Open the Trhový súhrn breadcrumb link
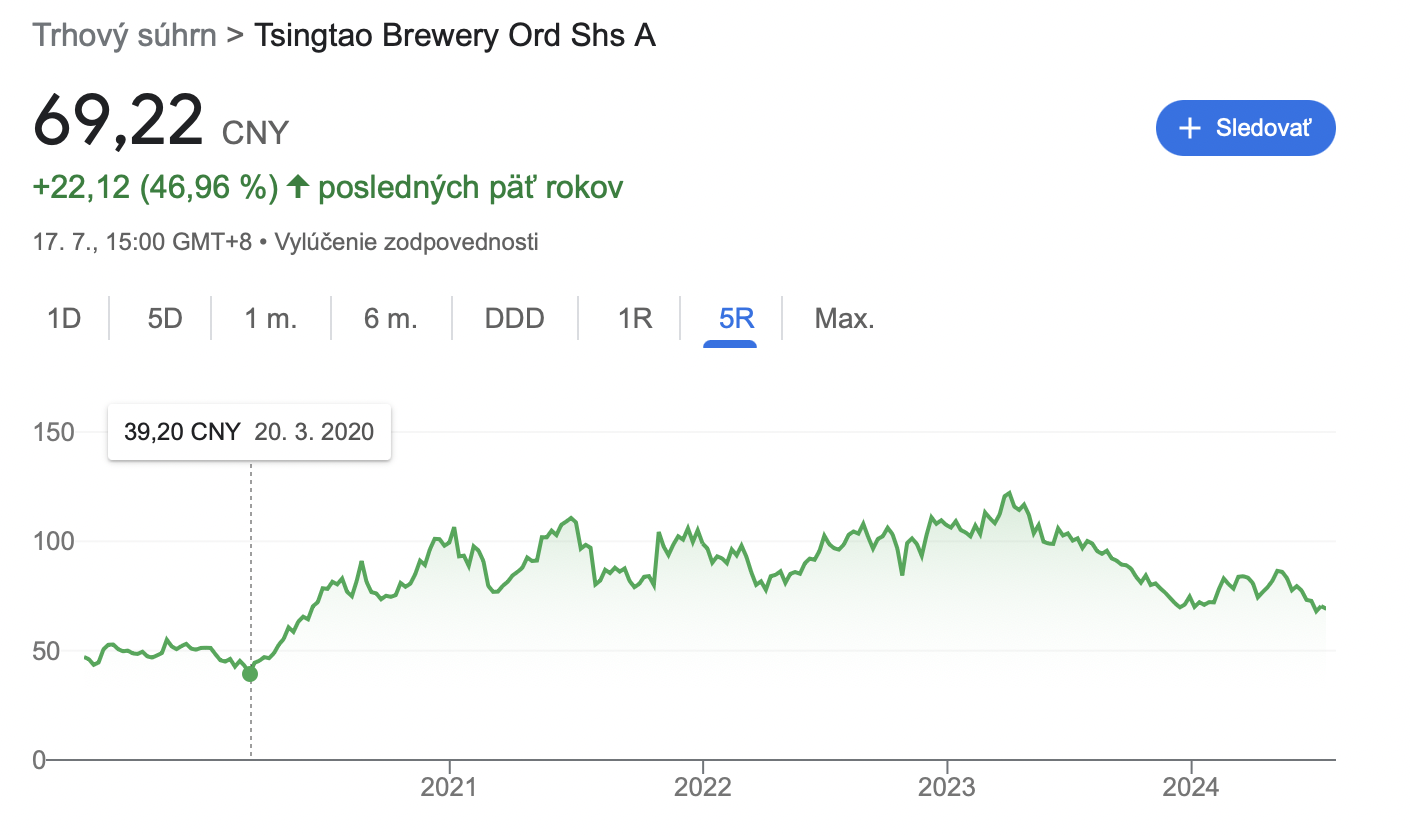 point(125,36)
